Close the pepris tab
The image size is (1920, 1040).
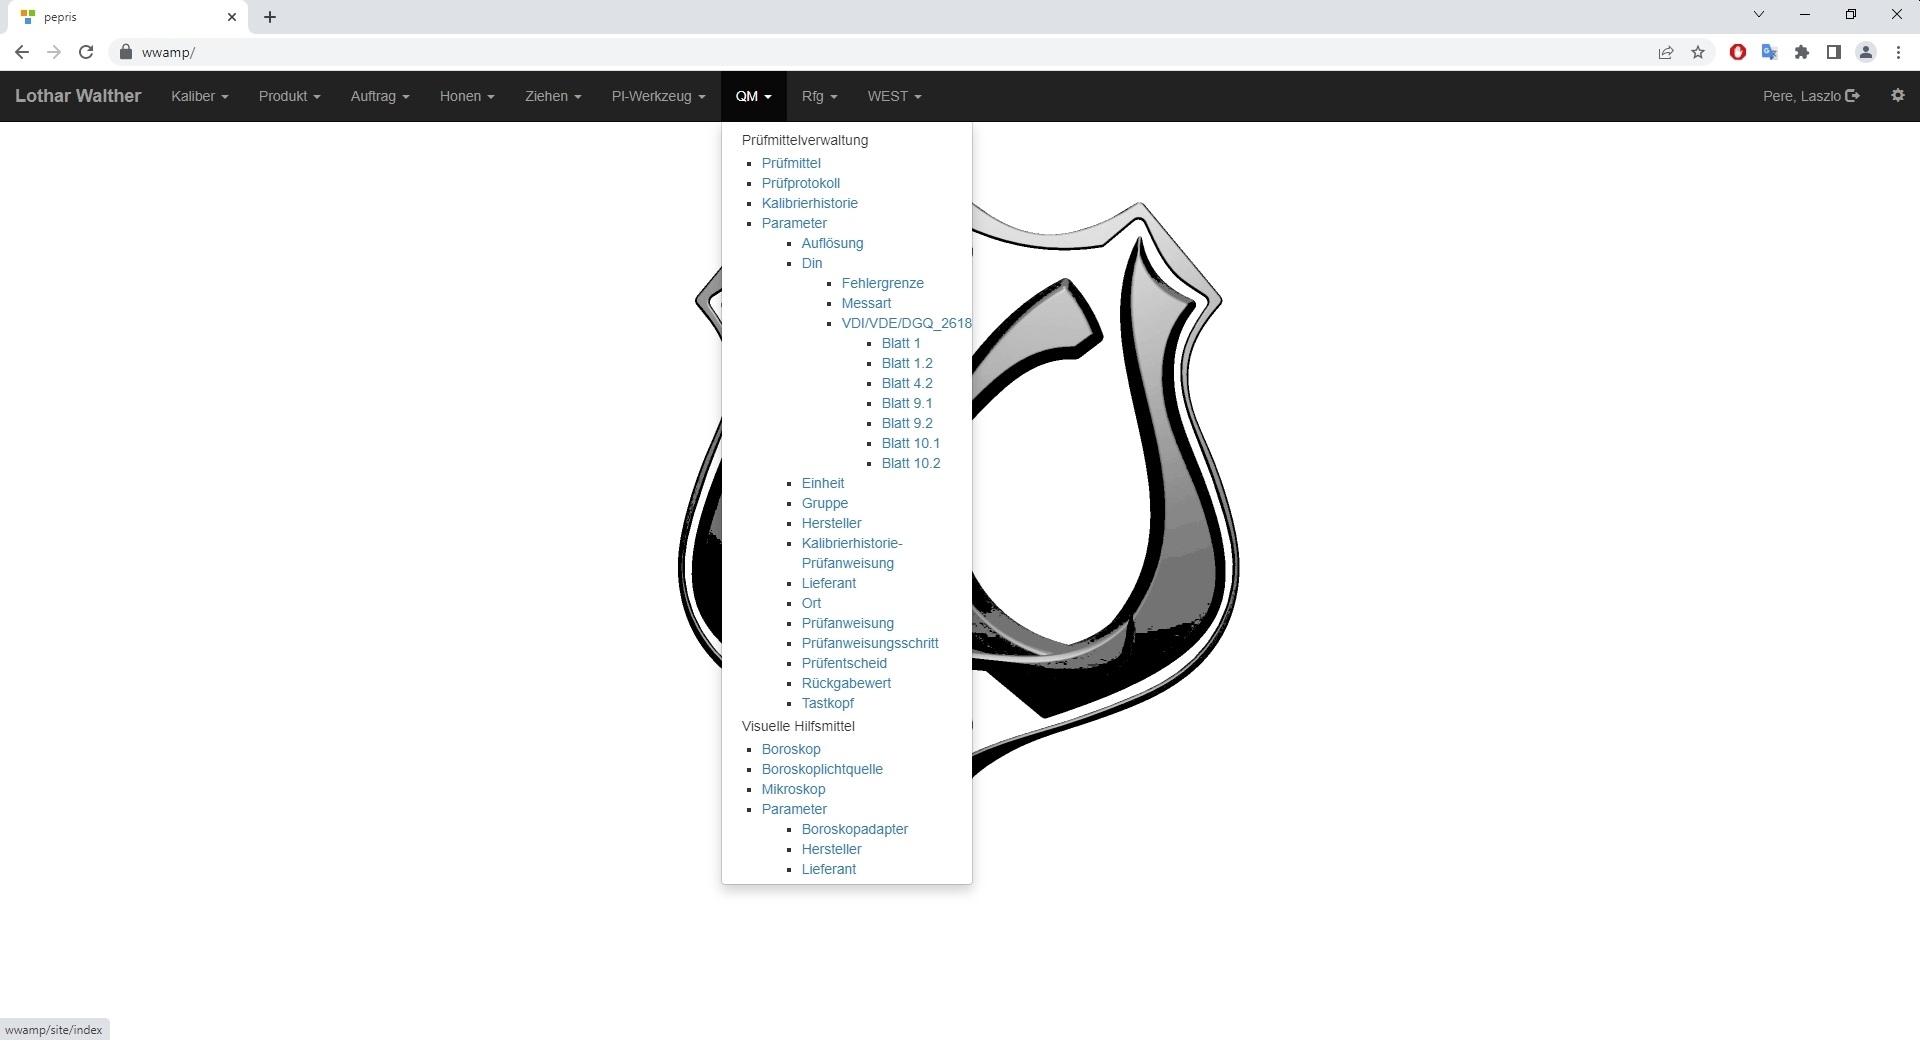coord(232,17)
